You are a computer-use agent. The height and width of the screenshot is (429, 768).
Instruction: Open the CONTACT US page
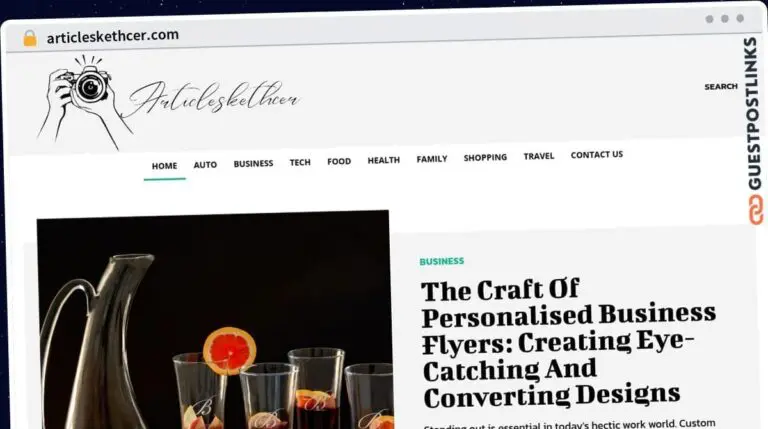pos(597,155)
